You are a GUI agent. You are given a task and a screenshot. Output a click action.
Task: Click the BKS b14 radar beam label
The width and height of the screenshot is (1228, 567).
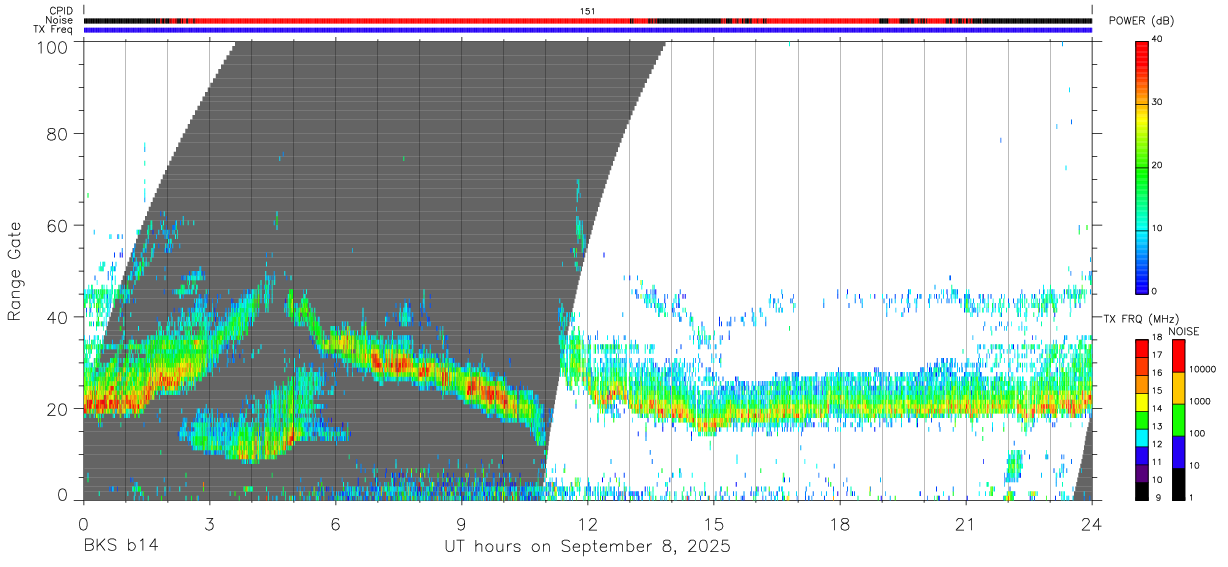120,547
